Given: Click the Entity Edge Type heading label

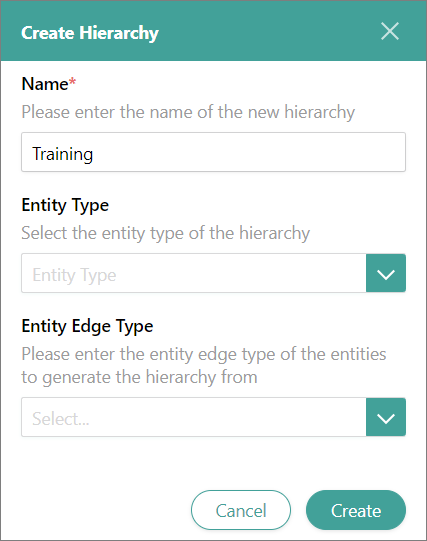Looking at the screenshot, I should point(87,327).
